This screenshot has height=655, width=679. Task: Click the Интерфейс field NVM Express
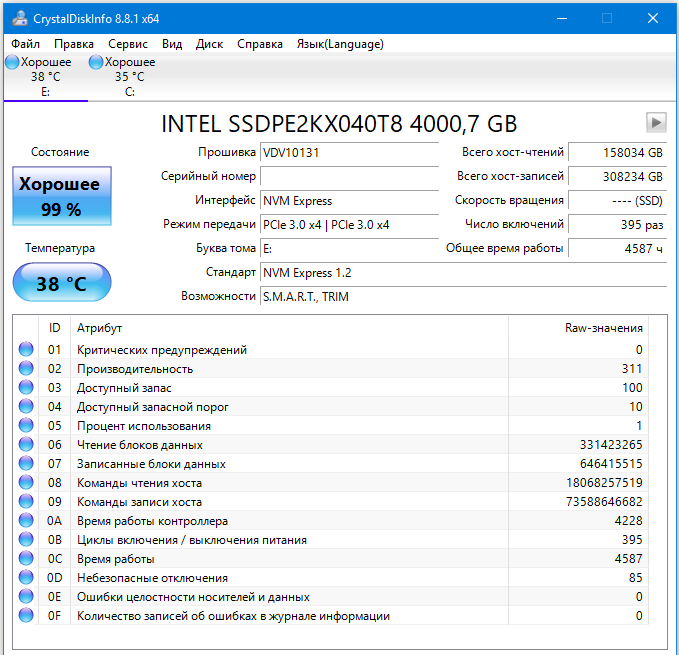point(349,201)
